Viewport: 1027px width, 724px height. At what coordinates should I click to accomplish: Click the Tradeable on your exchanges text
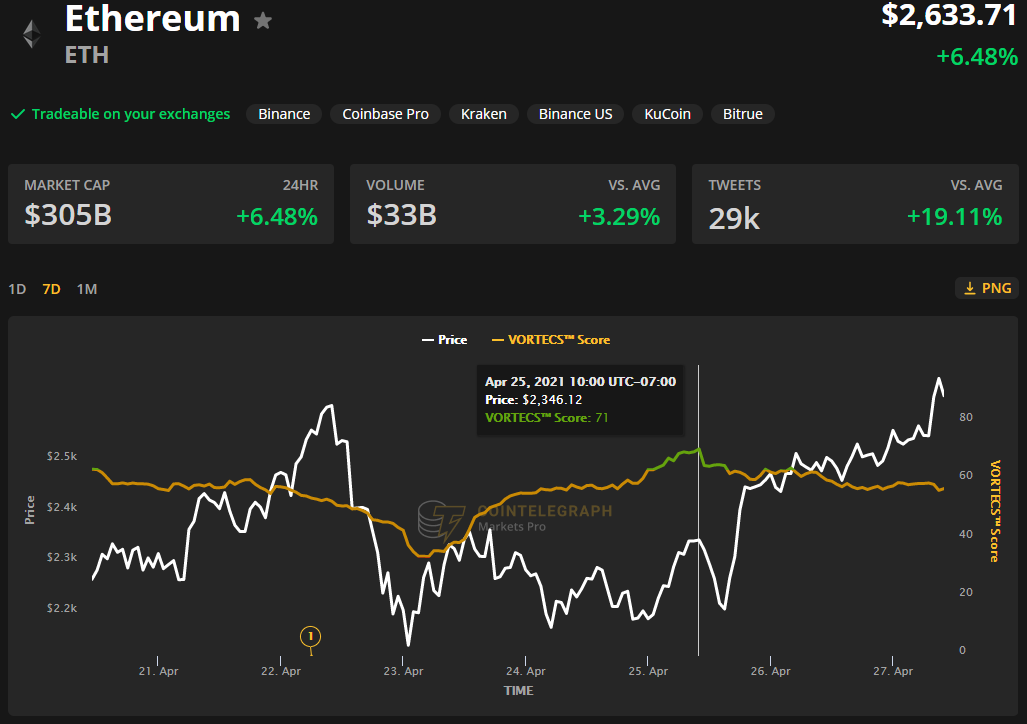130,114
